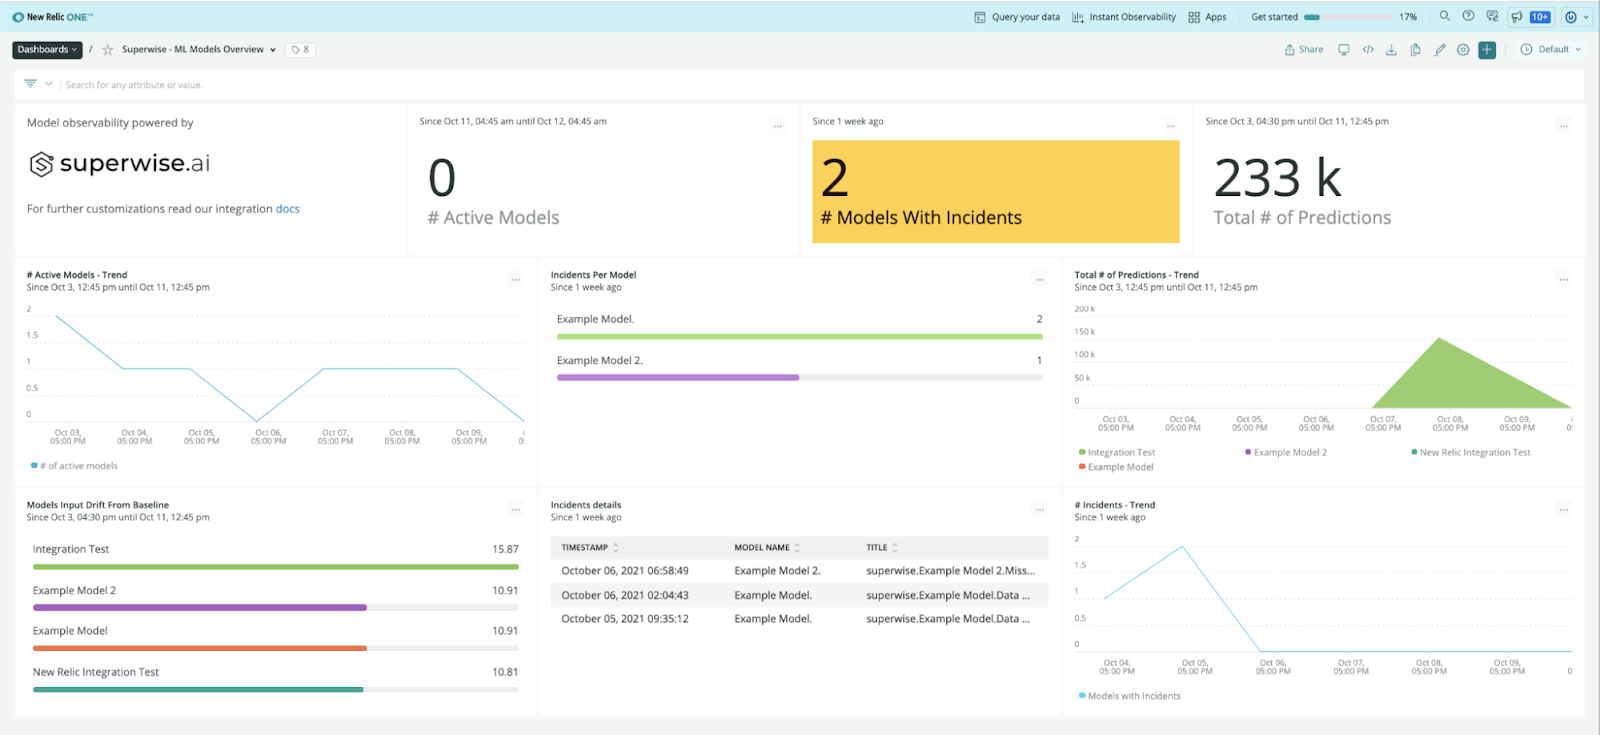Export the dashboard using the download icon
Image resolution: width=1600 pixels, height=735 pixels.
1391,50
